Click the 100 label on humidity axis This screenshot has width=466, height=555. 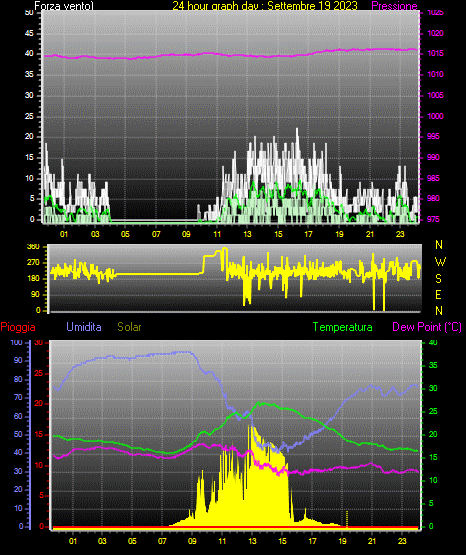[16, 342]
